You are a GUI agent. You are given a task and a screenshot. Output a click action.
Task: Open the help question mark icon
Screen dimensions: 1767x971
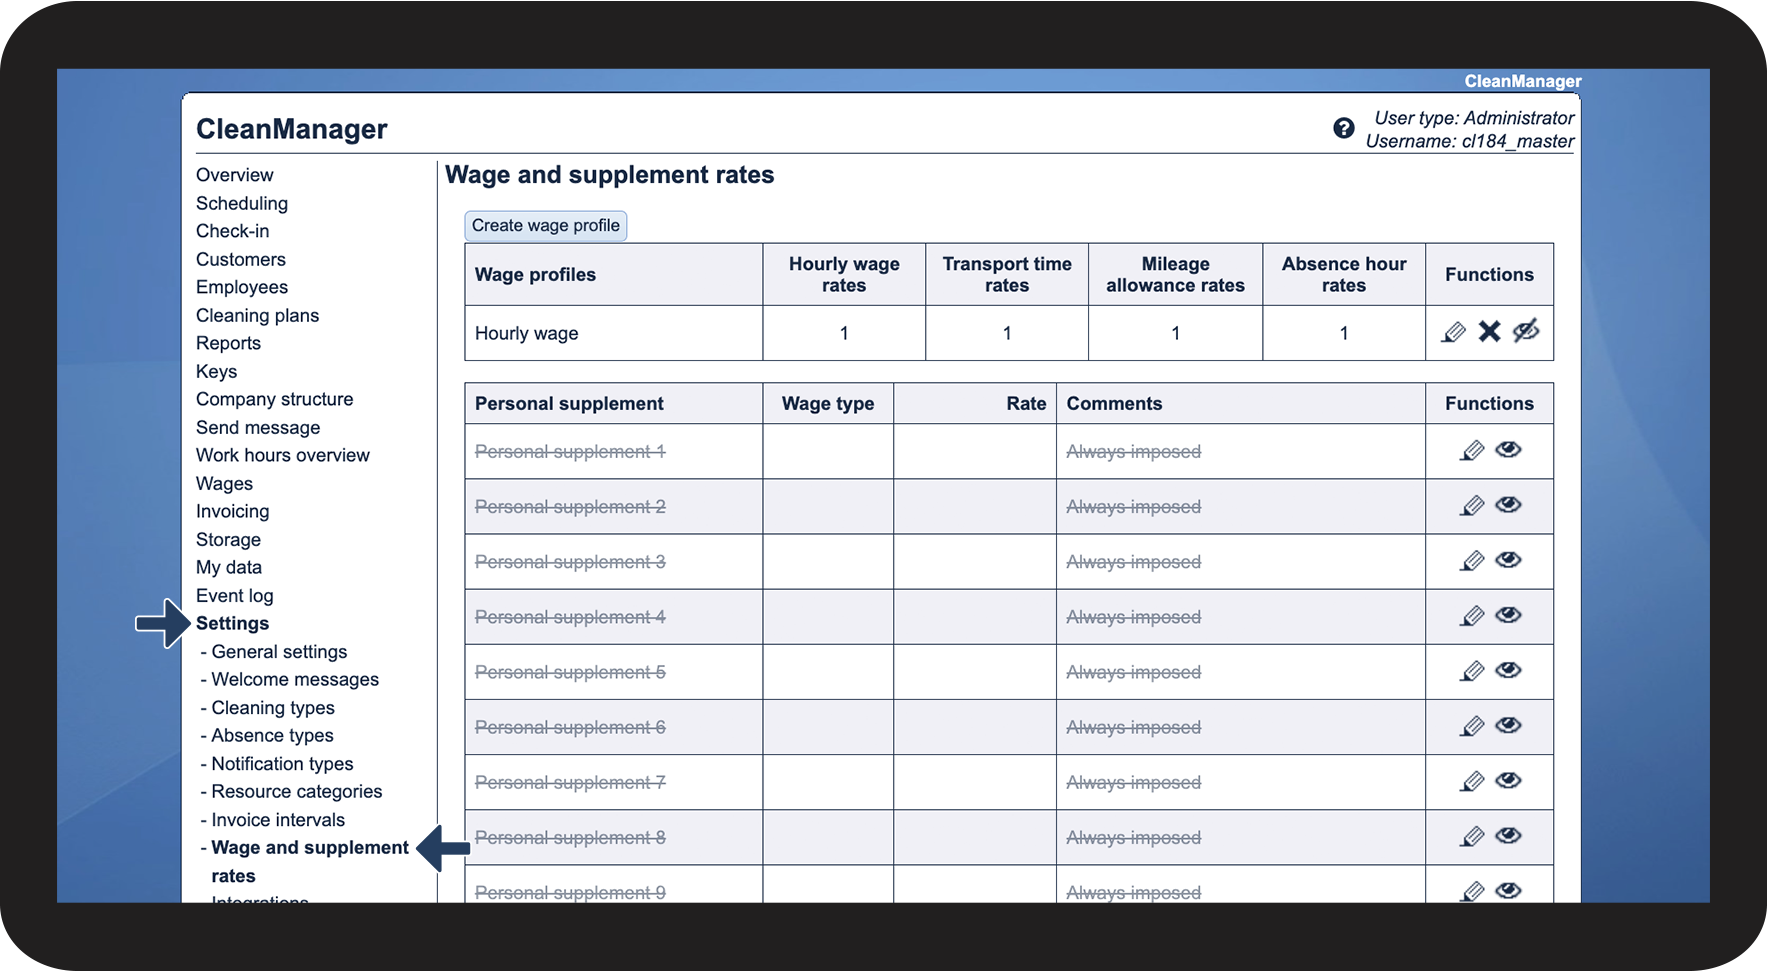(x=1343, y=128)
